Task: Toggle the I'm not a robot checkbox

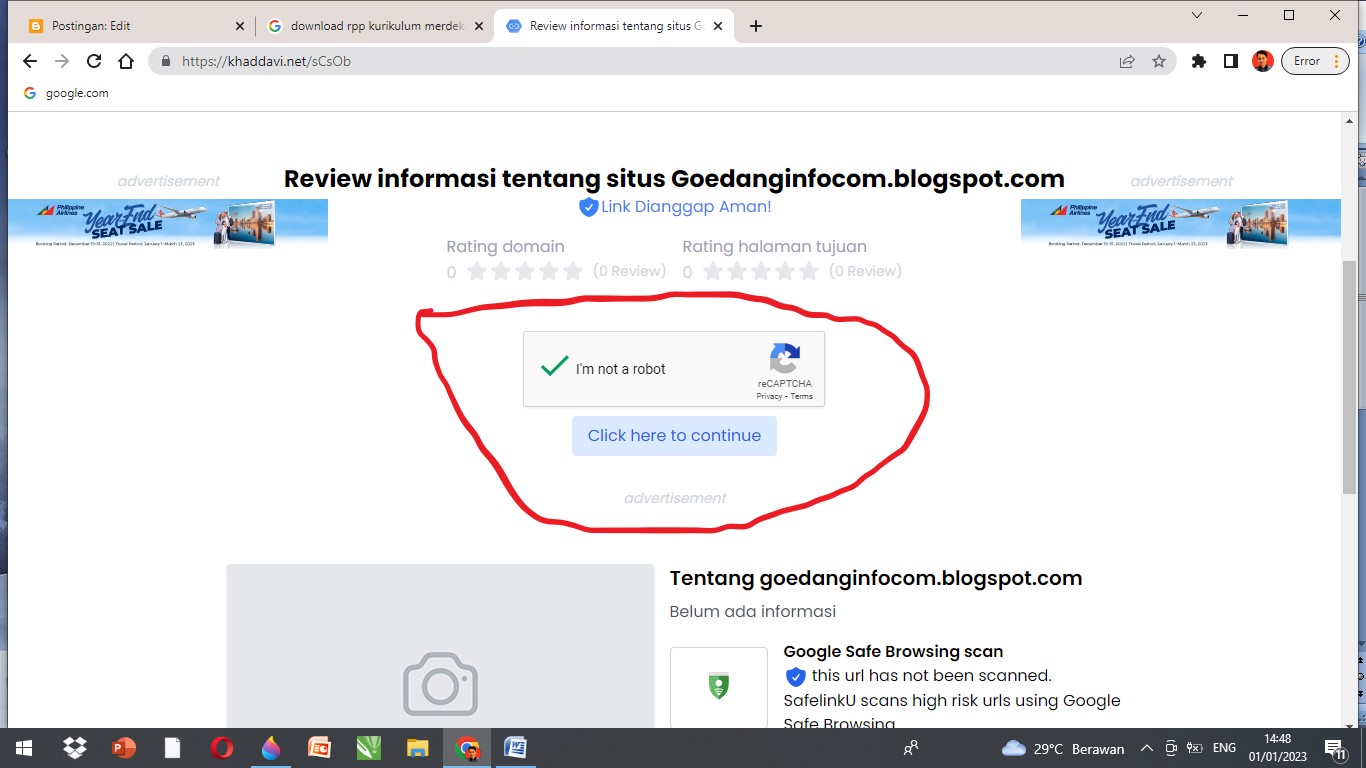Action: tap(555, 368)
